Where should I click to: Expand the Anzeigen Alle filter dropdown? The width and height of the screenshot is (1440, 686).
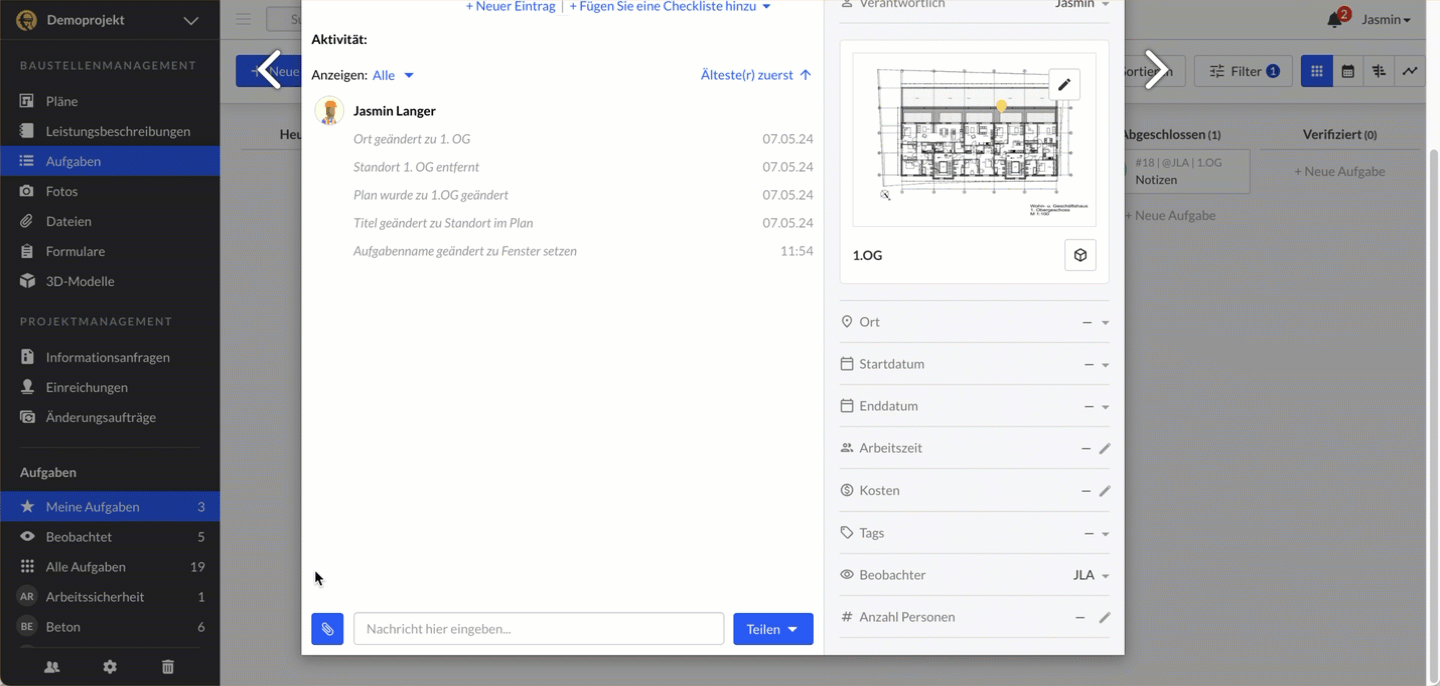pos(393,75)
